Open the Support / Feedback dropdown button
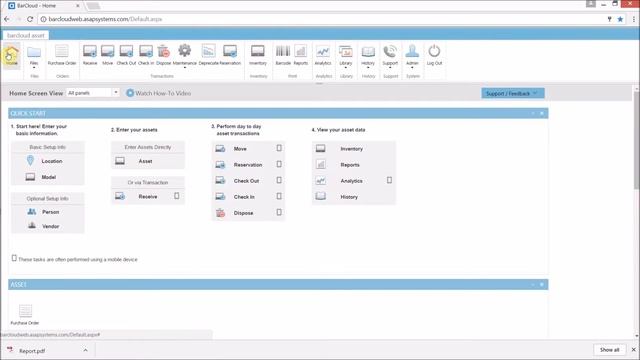640x360 pixels. (x=513, y=93)
